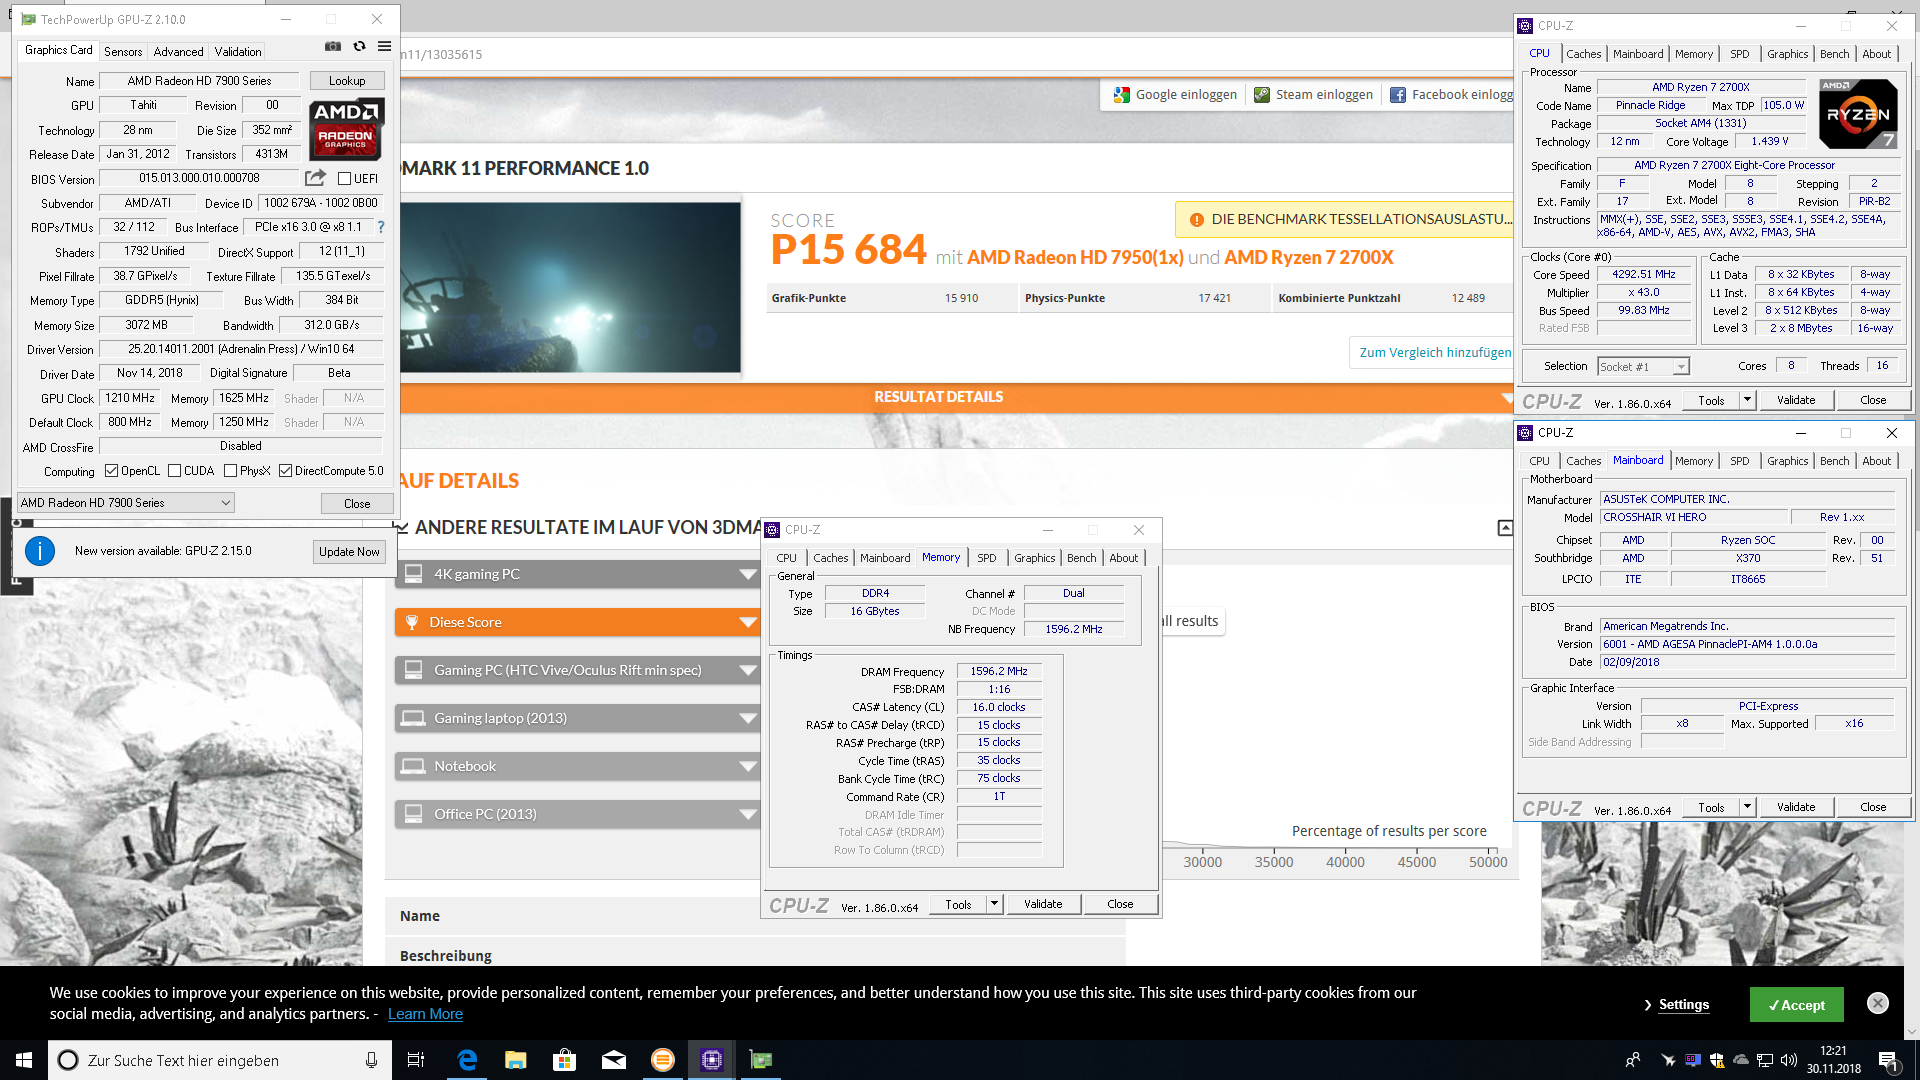This screenshot has width=1920, height=1080.
Task: Click the volume speaker icon in system tray
Action: pyautogui.click(x=1789, y=1060)
